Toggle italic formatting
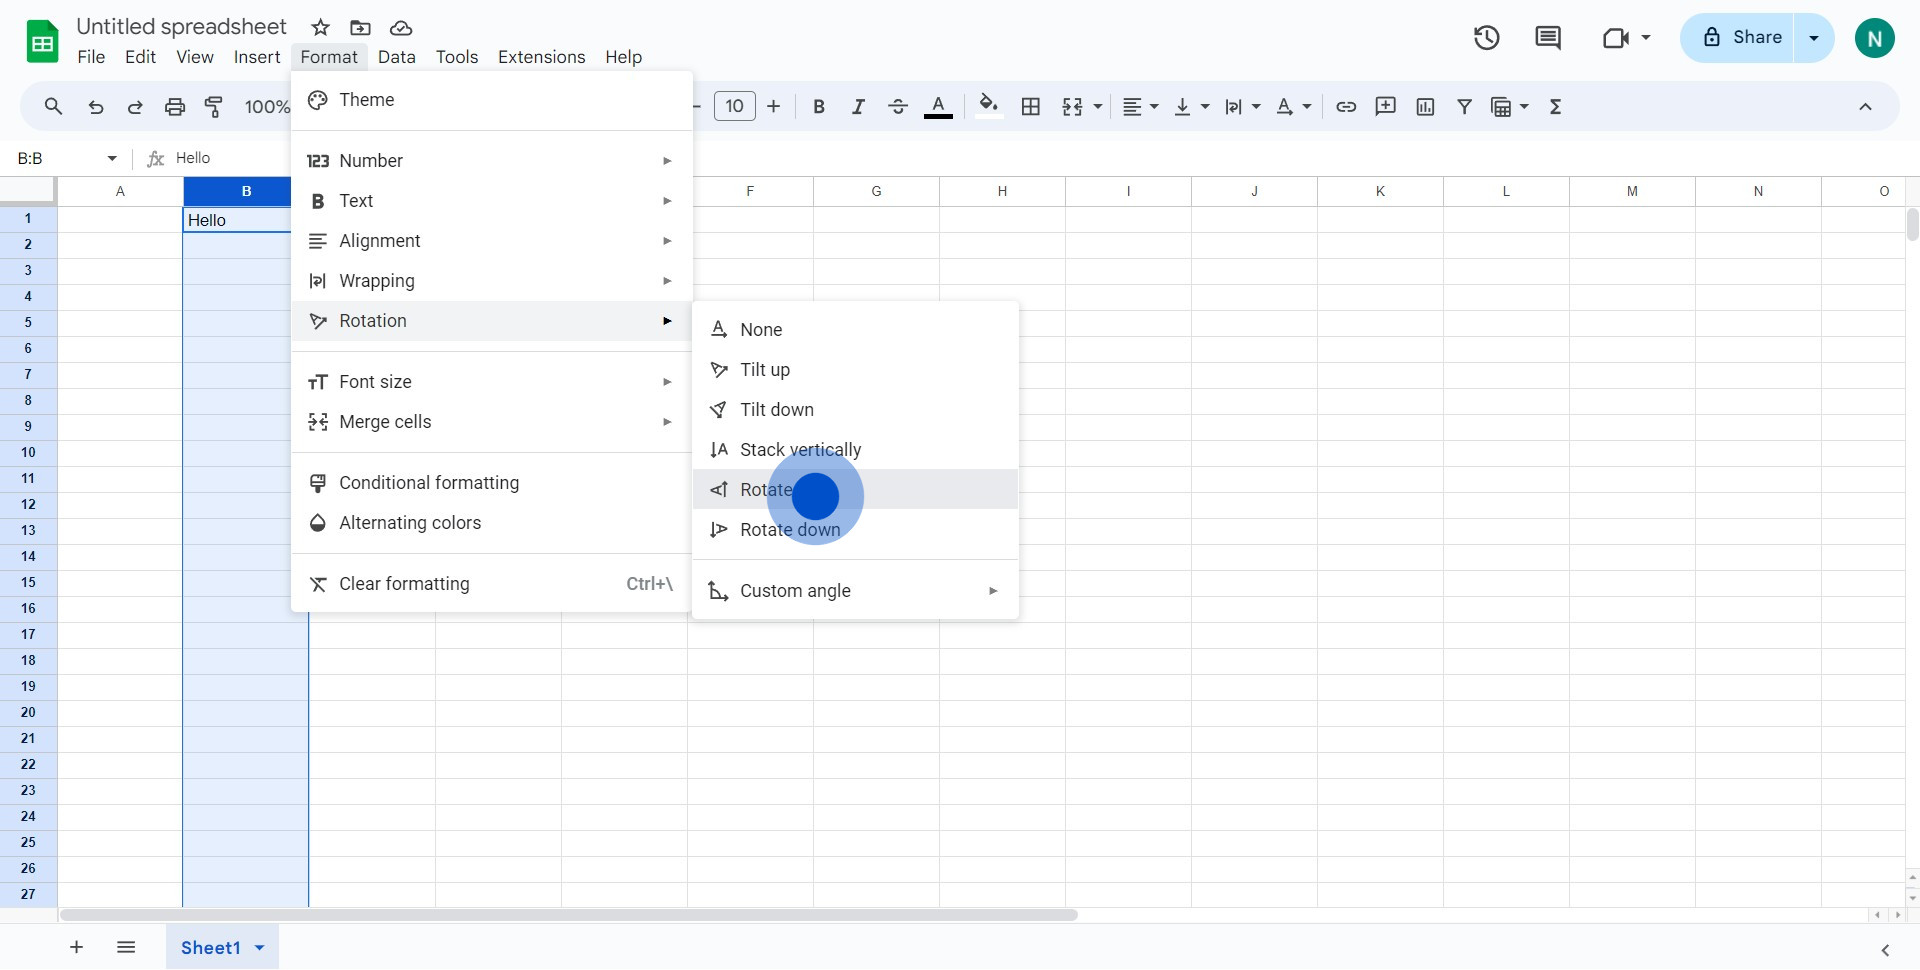 (x=858, y=107)
